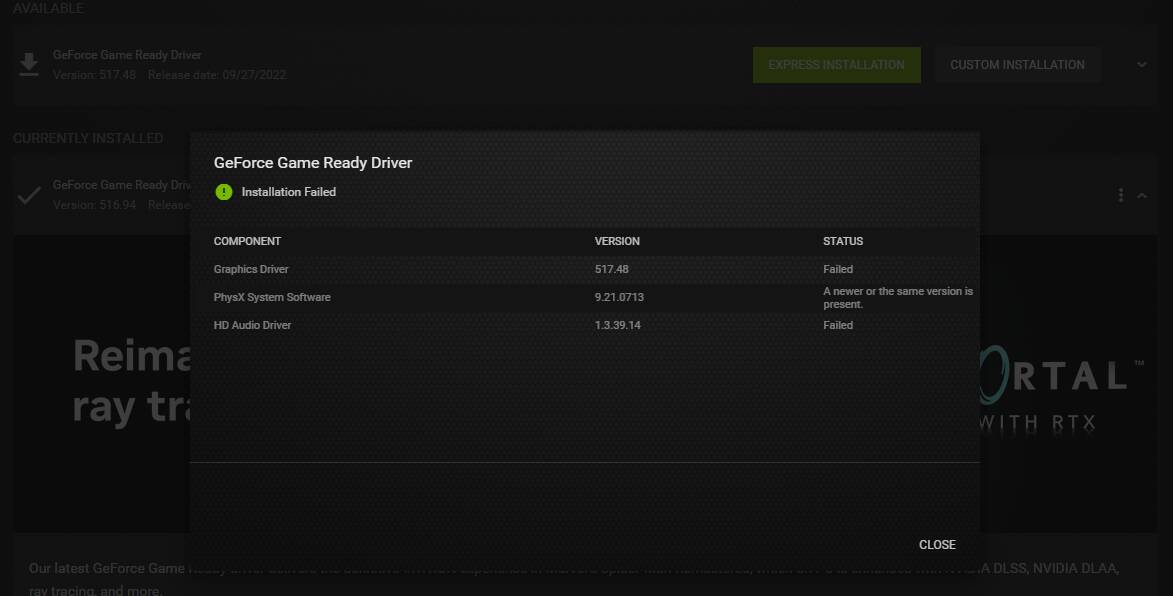The width and height of the screenshot is (1173, 596).
Task: Click the VERSION column header
Action: (617, 241)
